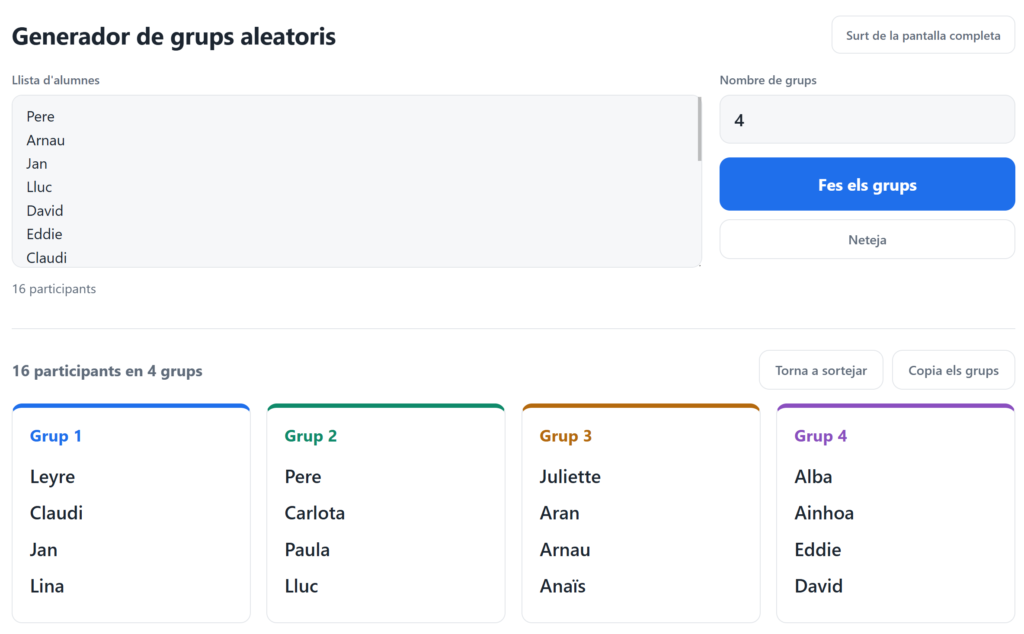Image resolution: width=1024 pixels, height=634 pixels.
Task: Select Pere in the Grup 2 card
Action: (303, 477)
